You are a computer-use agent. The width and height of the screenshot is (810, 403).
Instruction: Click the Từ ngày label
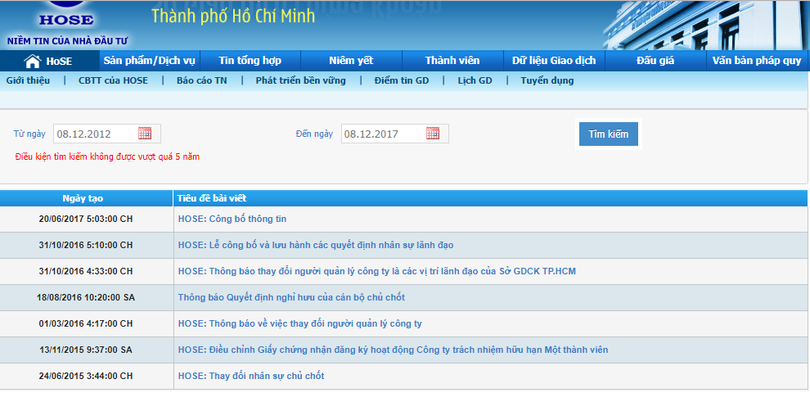pos(29,134)
